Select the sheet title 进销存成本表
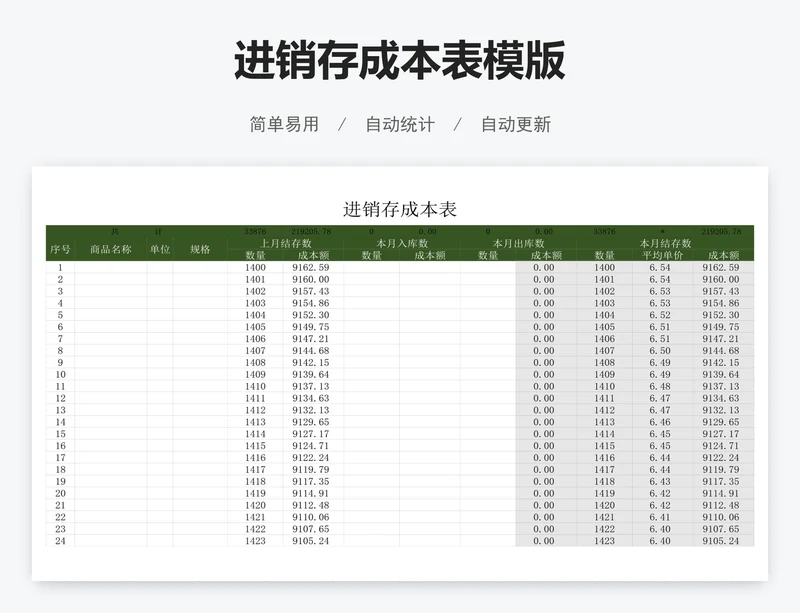Screen dimensions: 800x613 coord(400,209)
